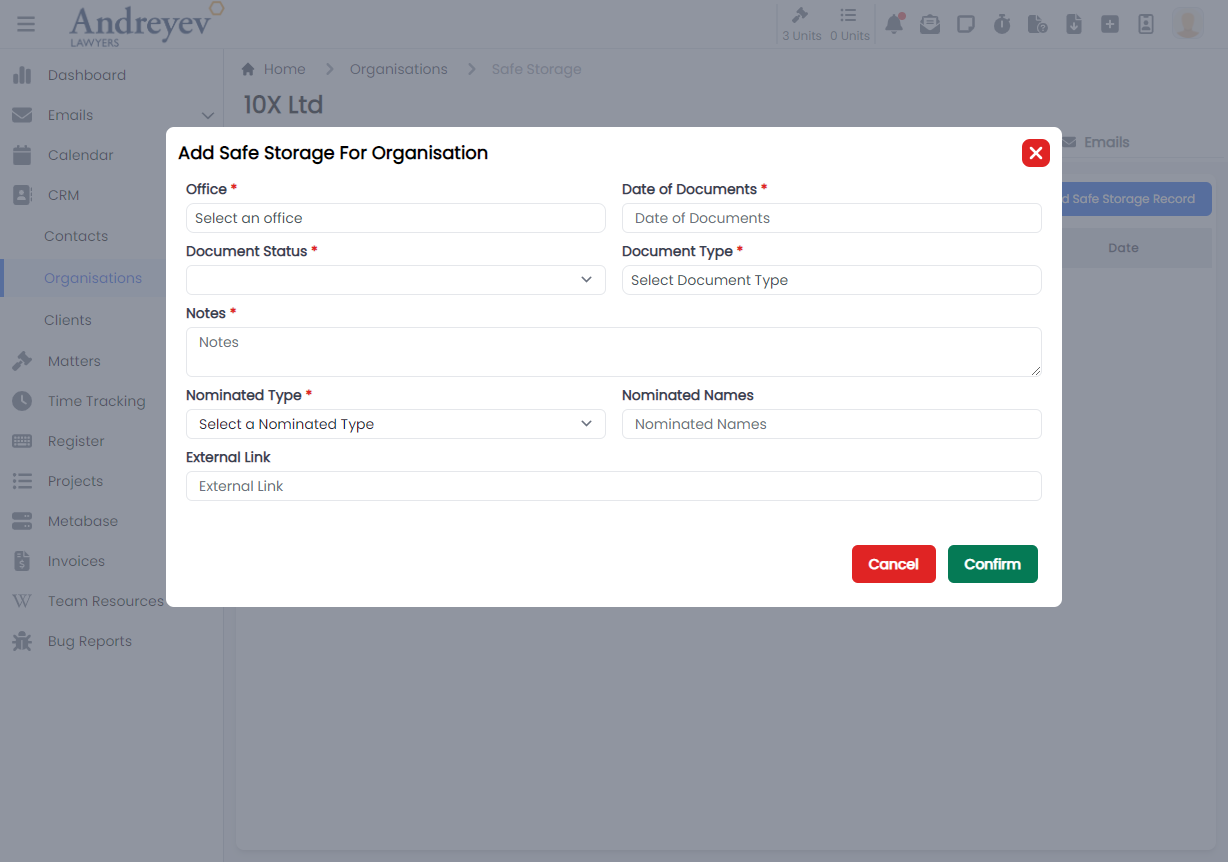Open the Select an office dropdown
The image size is (1228, 862).
click(x=395, y=218)
